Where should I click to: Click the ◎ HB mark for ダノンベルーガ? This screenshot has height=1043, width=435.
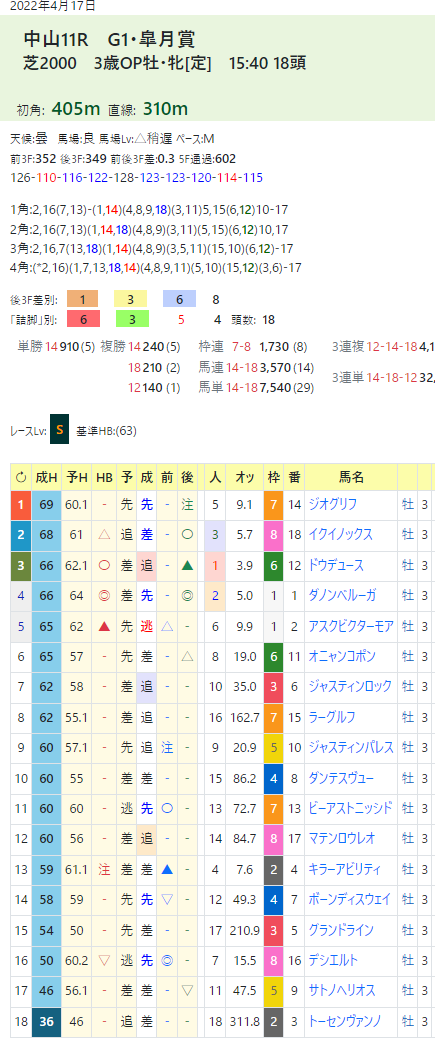click(104, 596)
